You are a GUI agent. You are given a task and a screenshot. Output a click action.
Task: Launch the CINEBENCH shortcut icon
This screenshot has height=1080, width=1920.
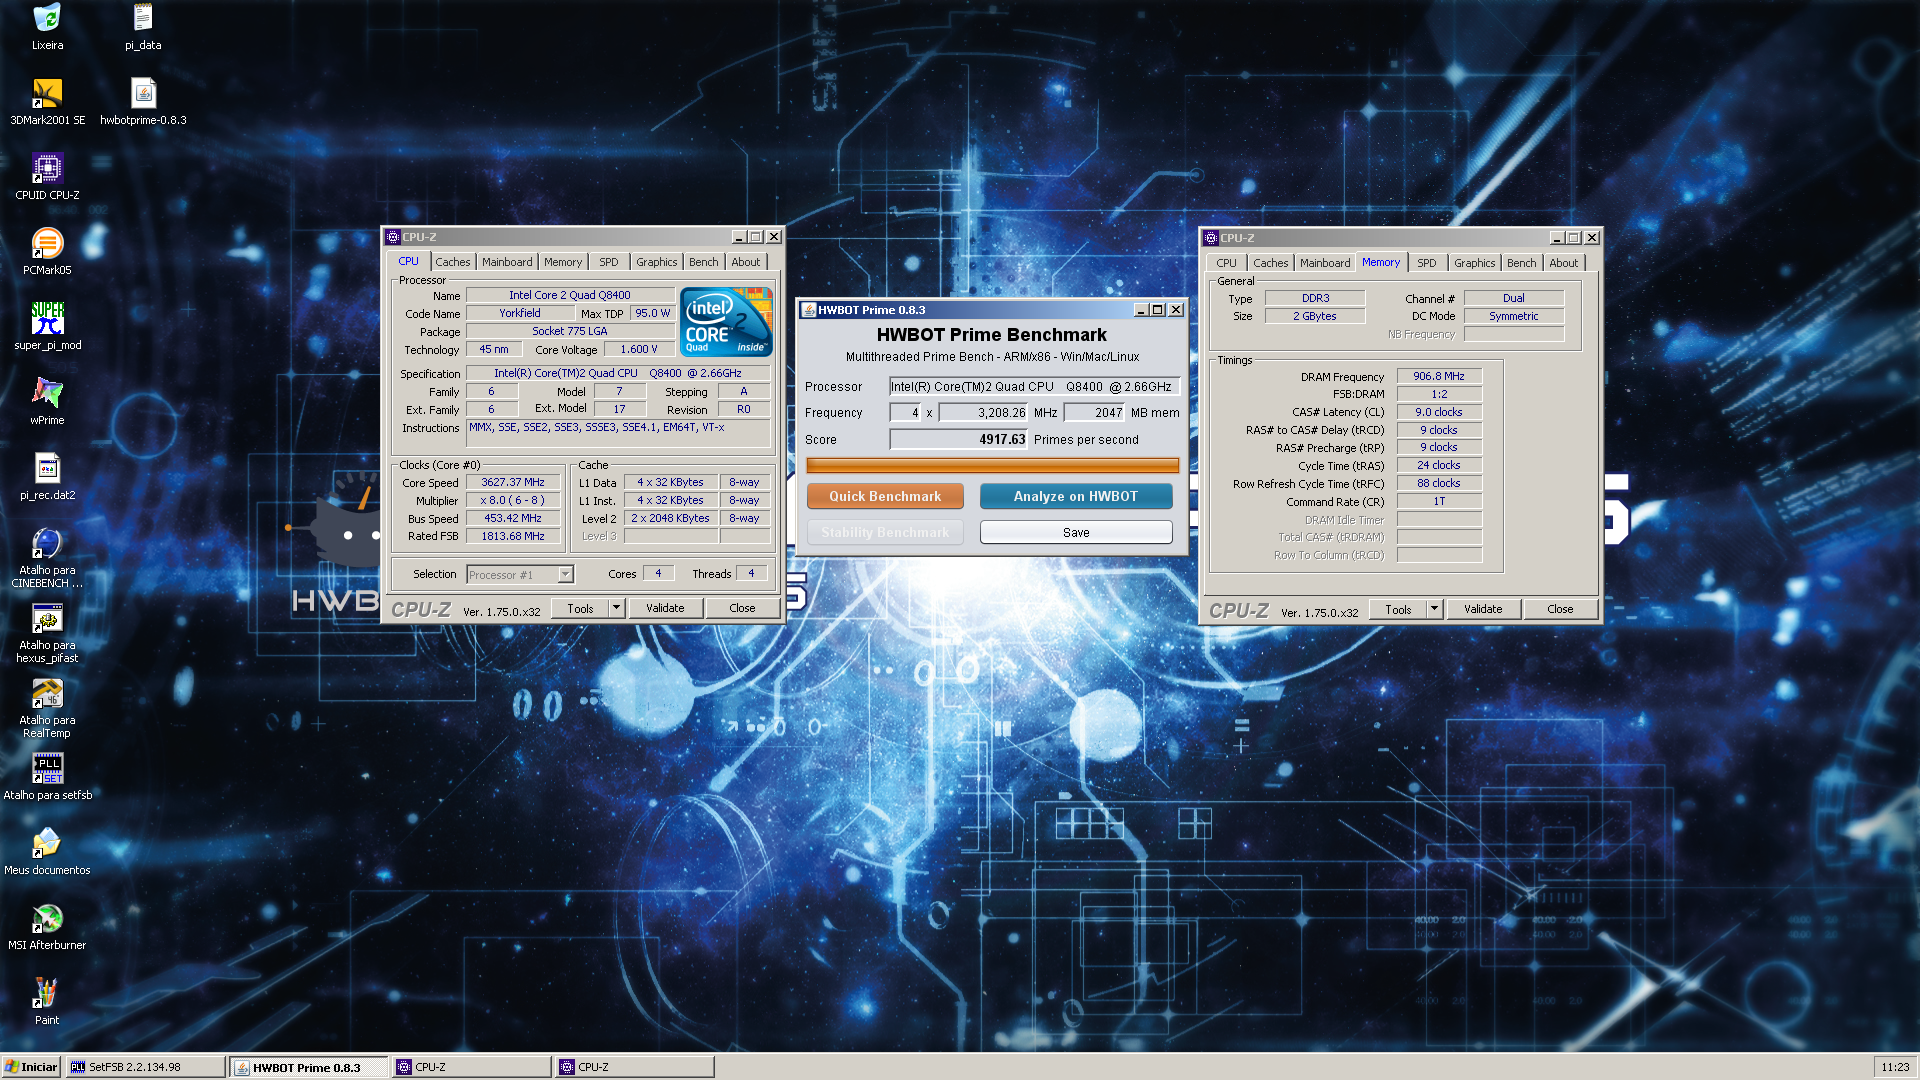pyautogui.click(x=47, y=543)
